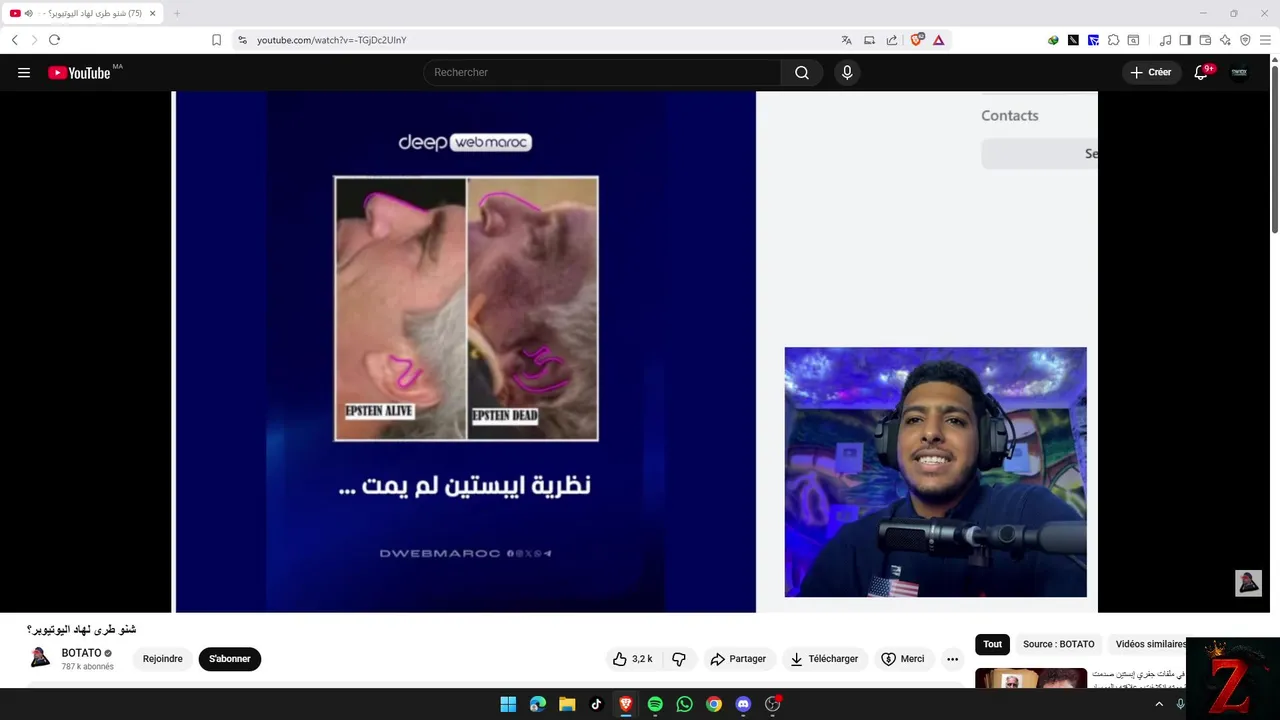Screen dimensions: 1280x720
Task: Open File Explorer from the taskbar
Action: (x=567, y=704)
